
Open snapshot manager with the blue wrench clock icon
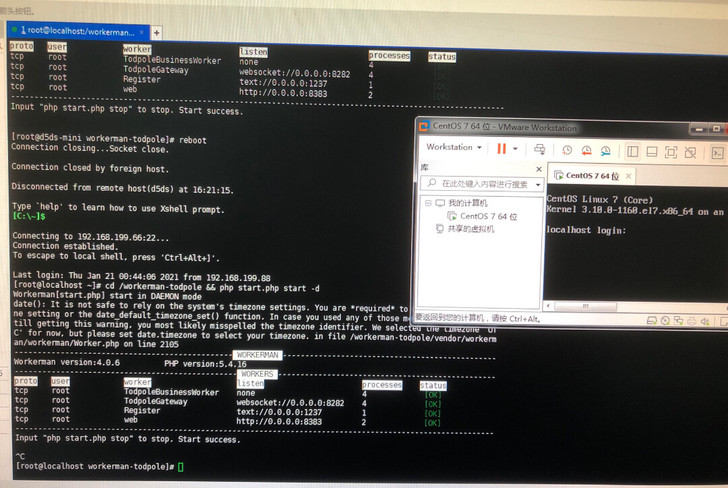(605, 151)
